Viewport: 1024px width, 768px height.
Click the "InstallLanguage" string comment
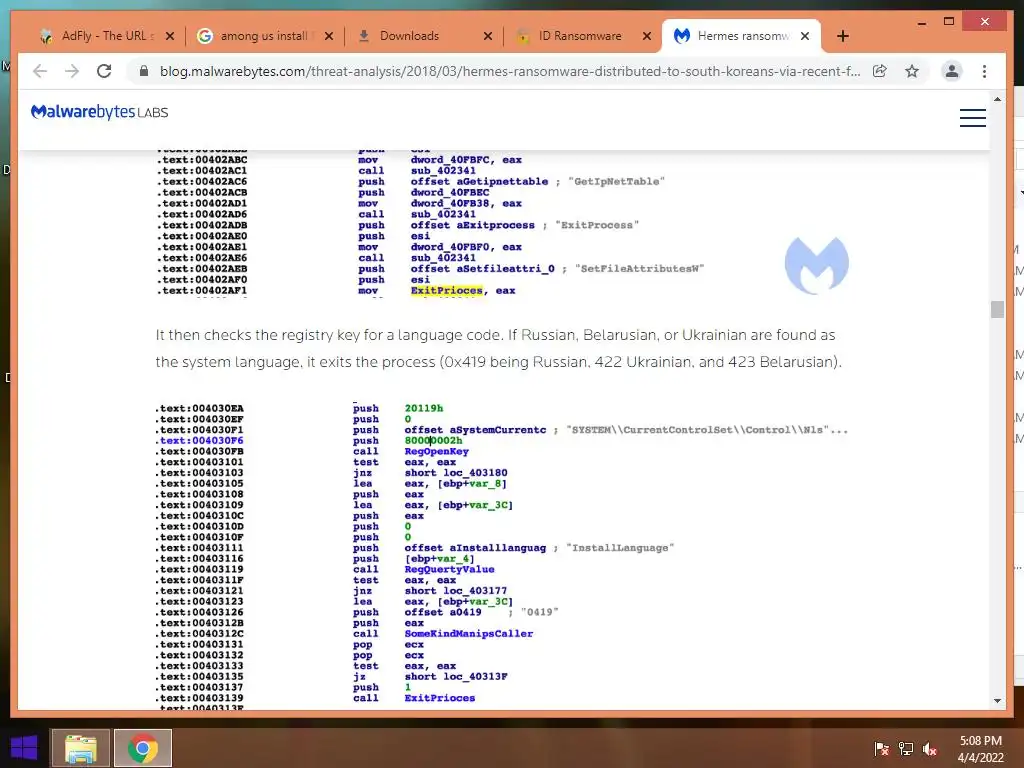620,548
